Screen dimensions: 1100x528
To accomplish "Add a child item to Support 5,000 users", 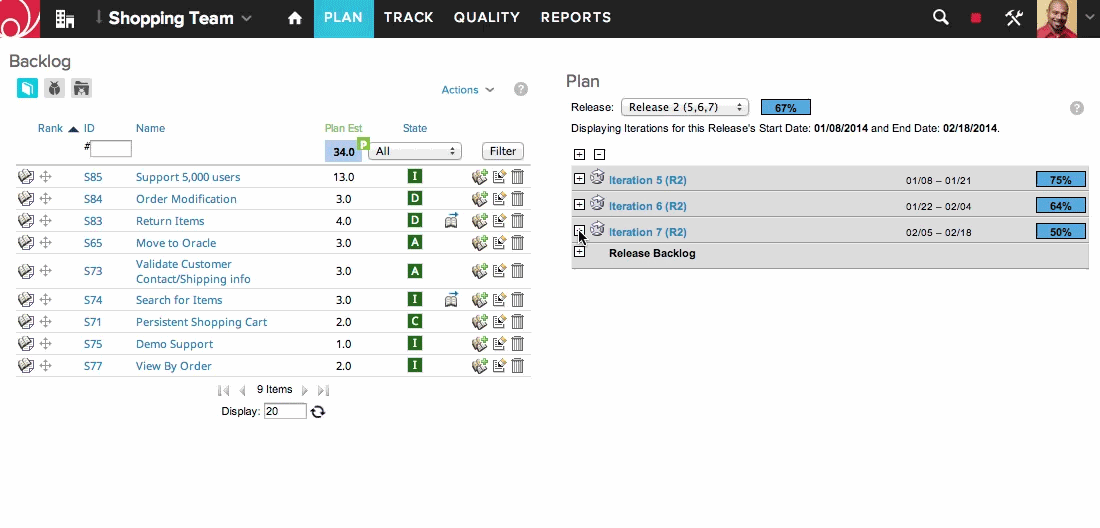I will tap(480, 177).
